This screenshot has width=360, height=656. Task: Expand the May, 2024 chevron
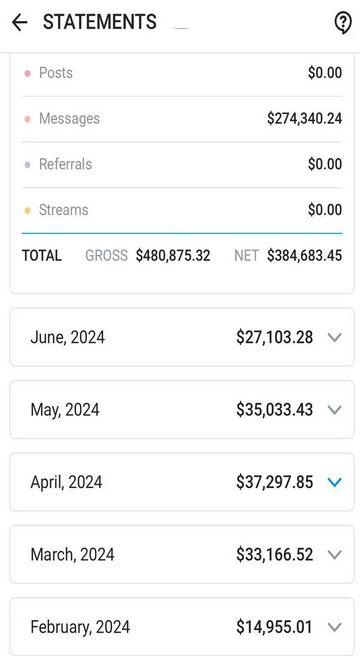(x=334, y=410)
